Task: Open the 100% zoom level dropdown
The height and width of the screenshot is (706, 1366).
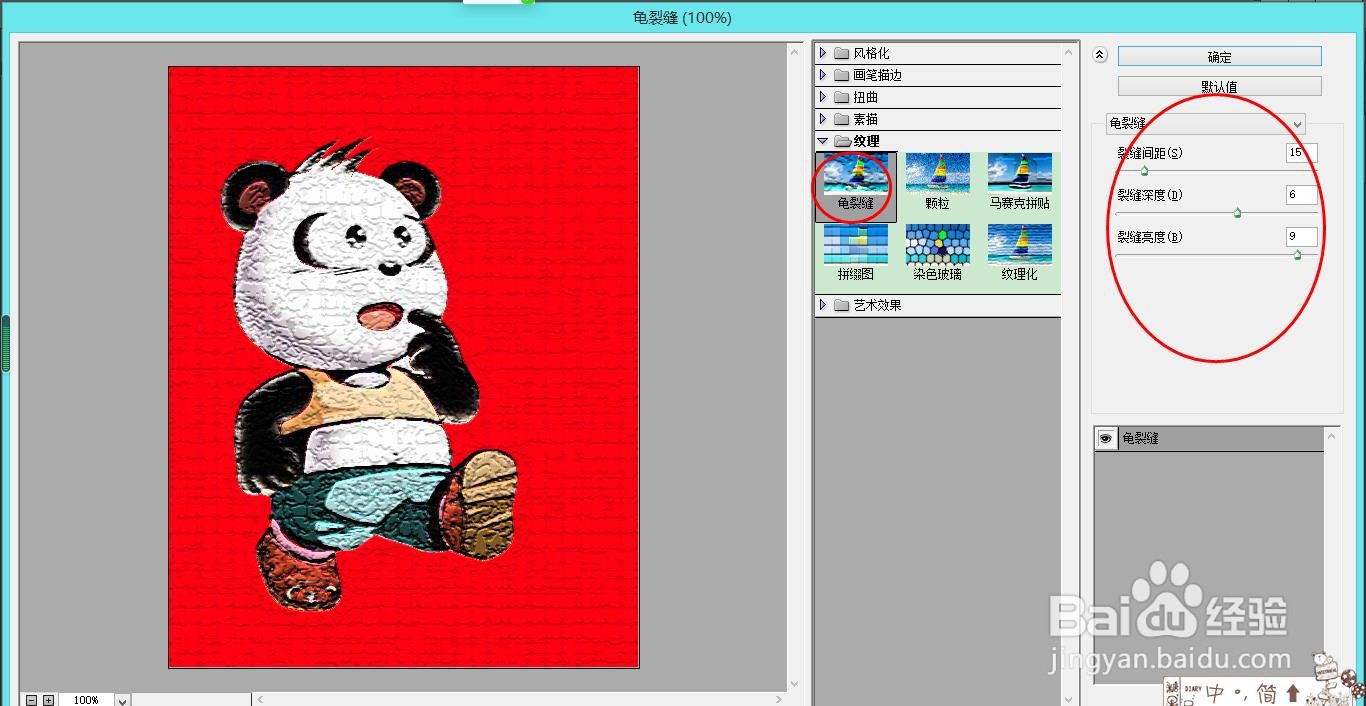Action: [123, 700]
